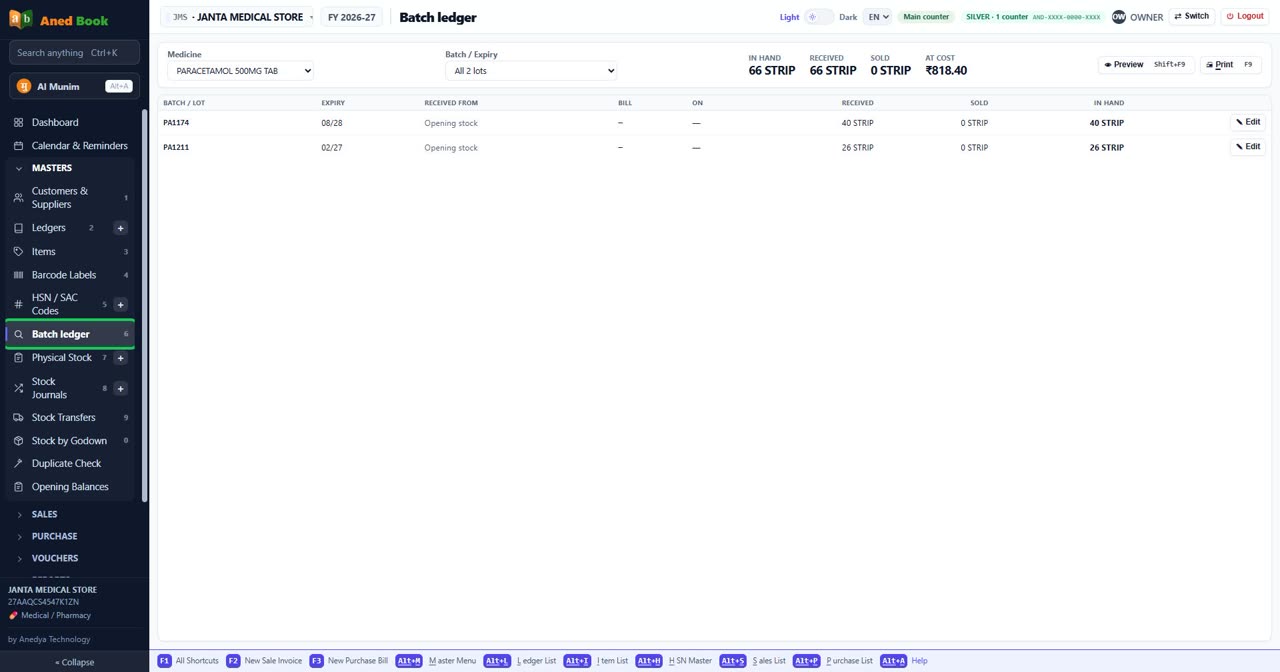The width and height of the screenshot is (1280, 672).
Task: Open Opening Balances page
Action: (x=70, y=487)
